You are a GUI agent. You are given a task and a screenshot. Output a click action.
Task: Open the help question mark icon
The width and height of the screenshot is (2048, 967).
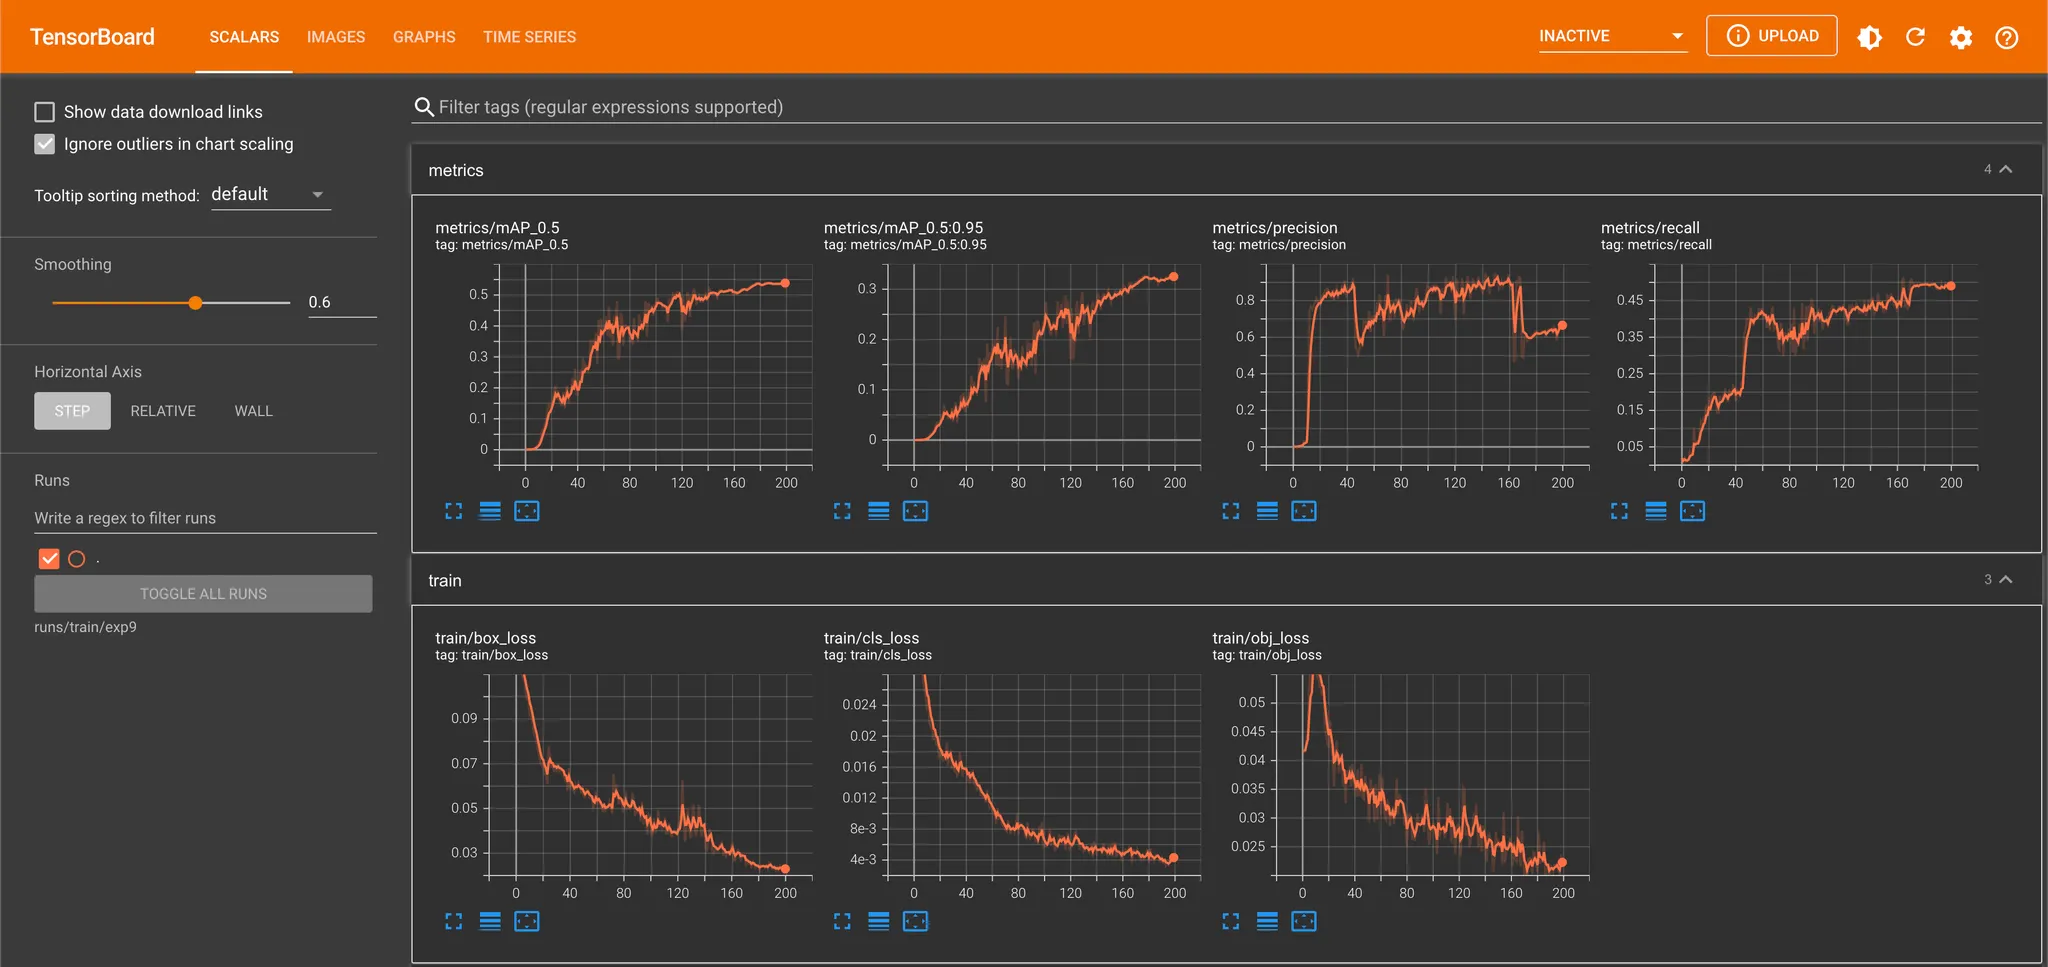[x=2006, y=37]
